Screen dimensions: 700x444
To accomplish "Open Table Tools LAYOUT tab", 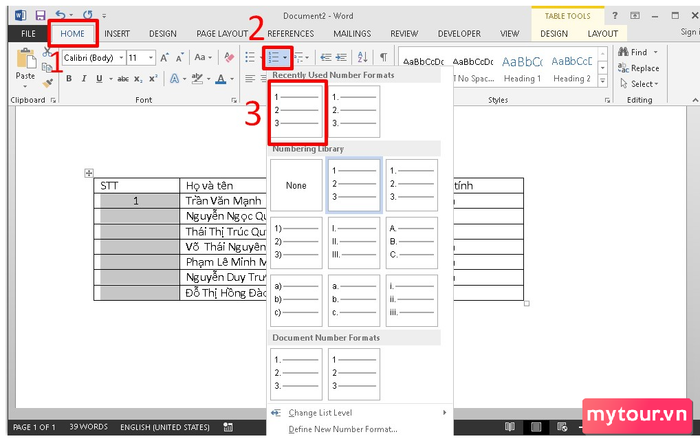I will tap(603, 34).
